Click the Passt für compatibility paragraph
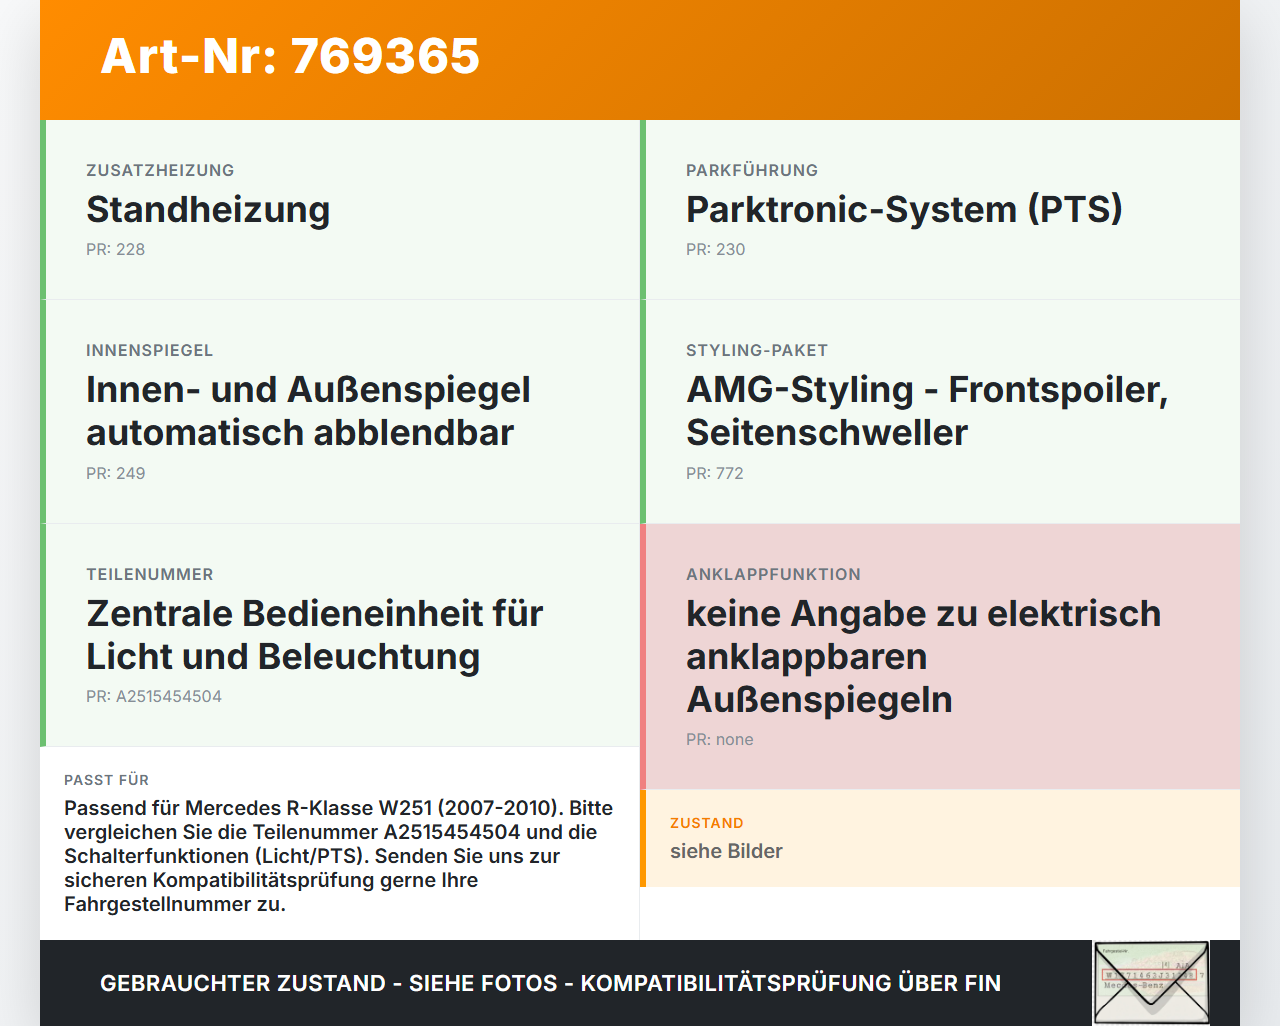This screenshot has width=1280, height=1026. [x=339, y=856]
